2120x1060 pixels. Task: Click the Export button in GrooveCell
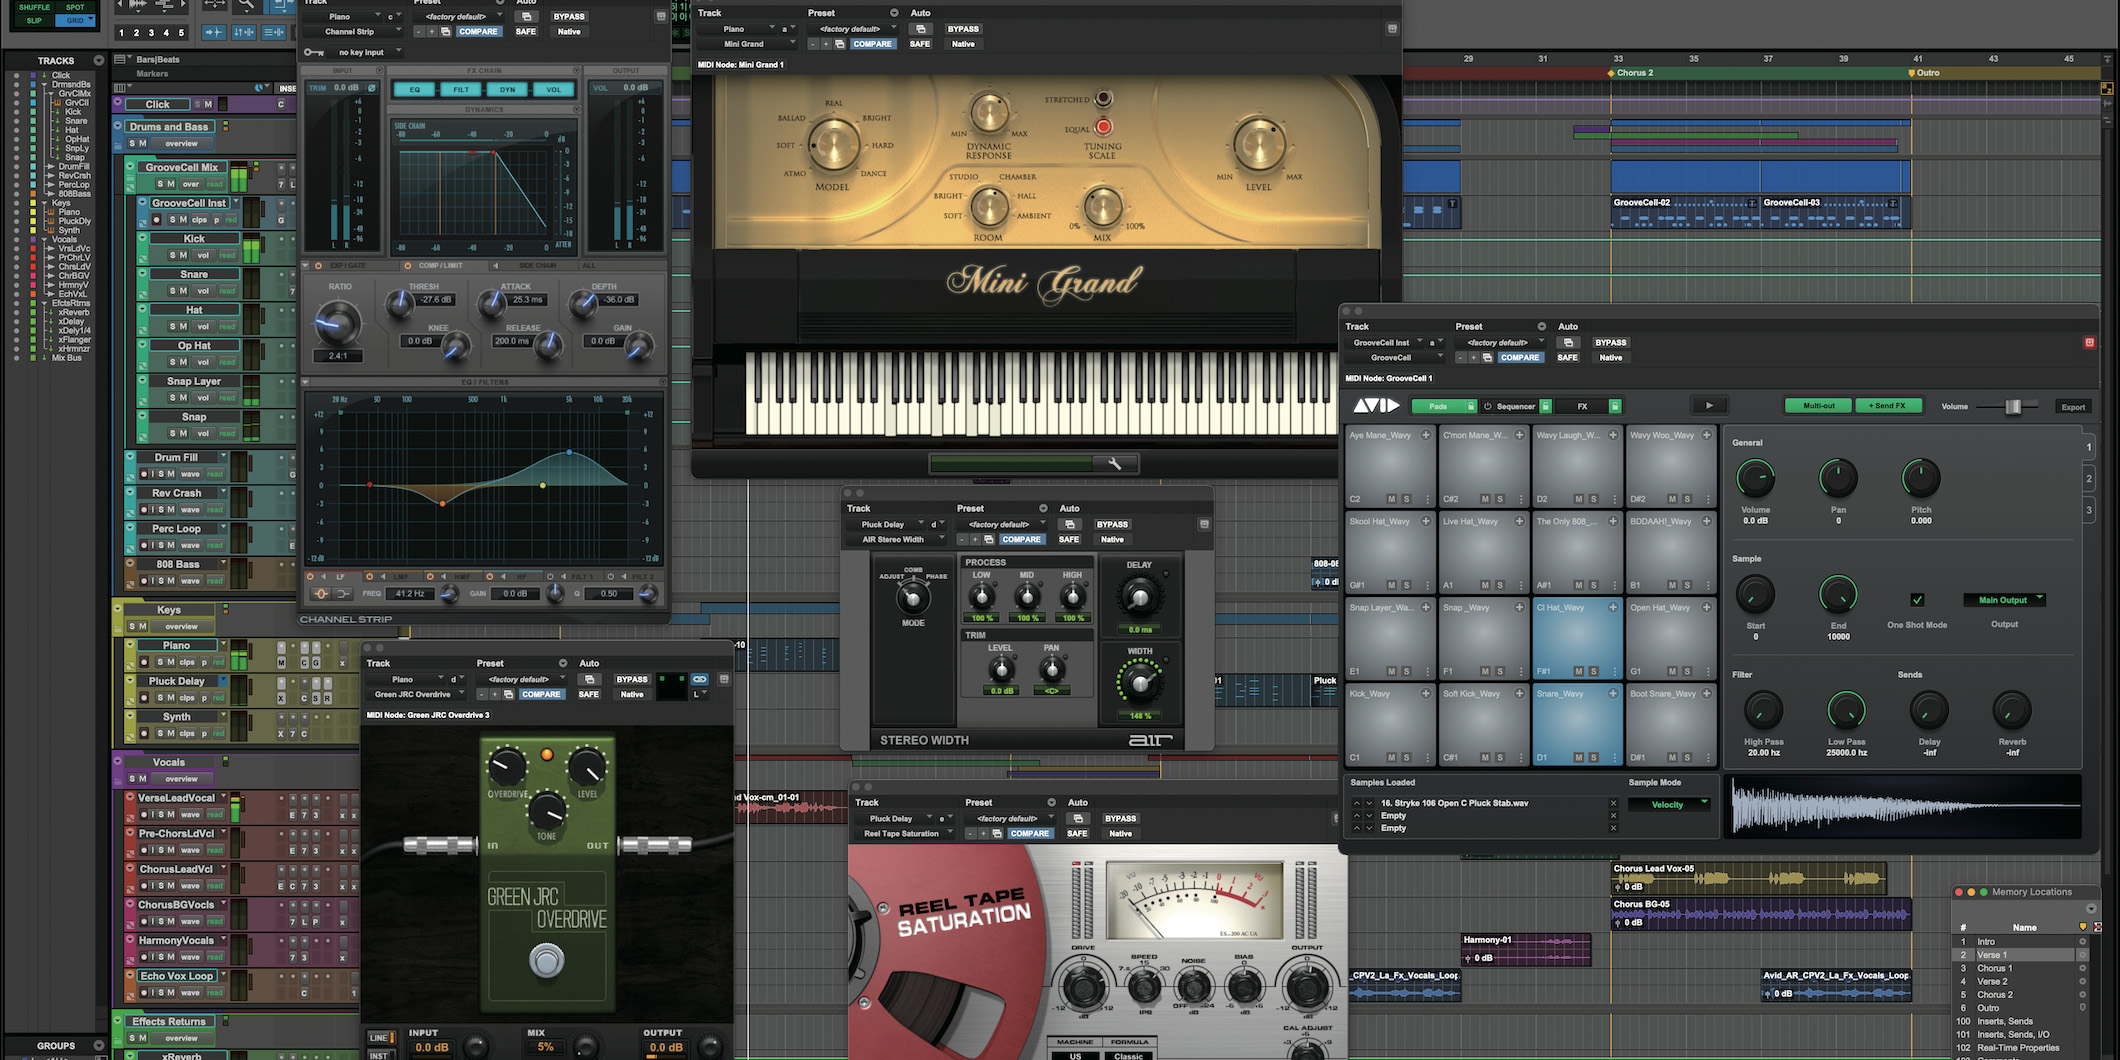pos(2073,407)
